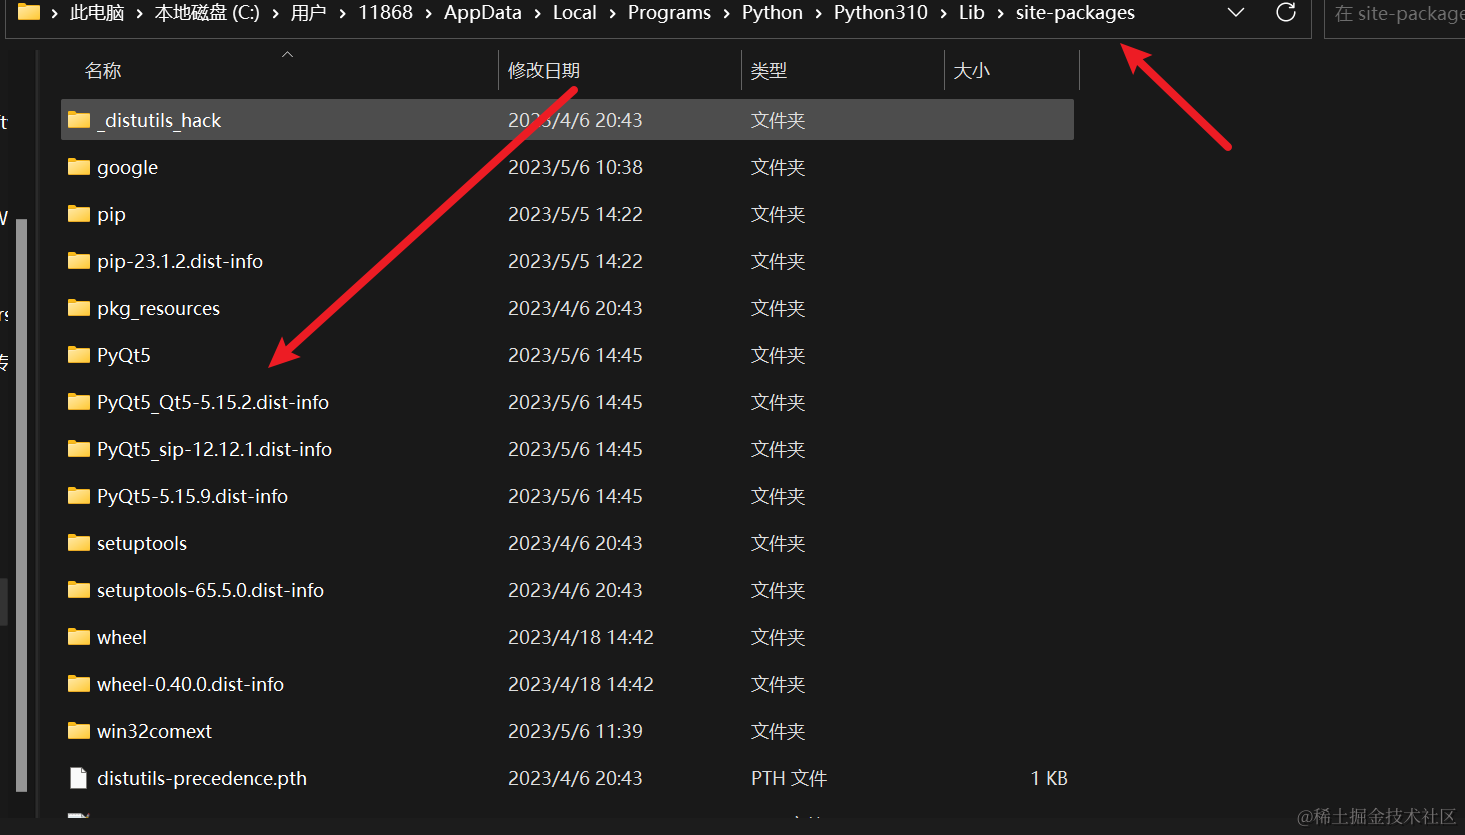This screenshot has height=835, width=1465.
Task: Go to Python310 breadcrumb segment
Action: tap(881, 13)
